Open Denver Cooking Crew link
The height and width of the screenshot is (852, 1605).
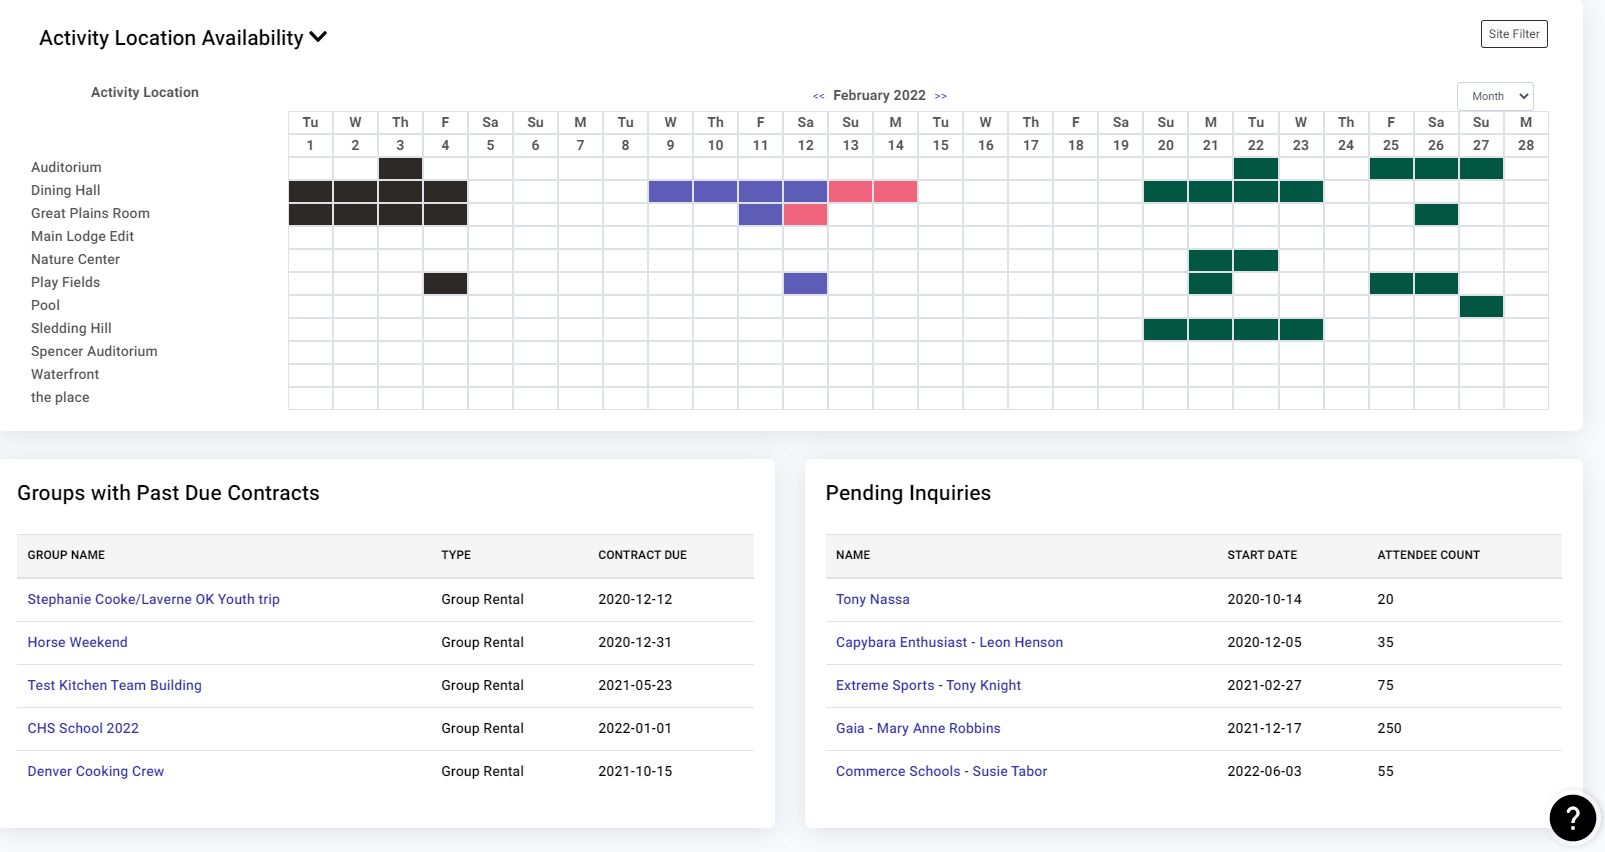(96, 771)
